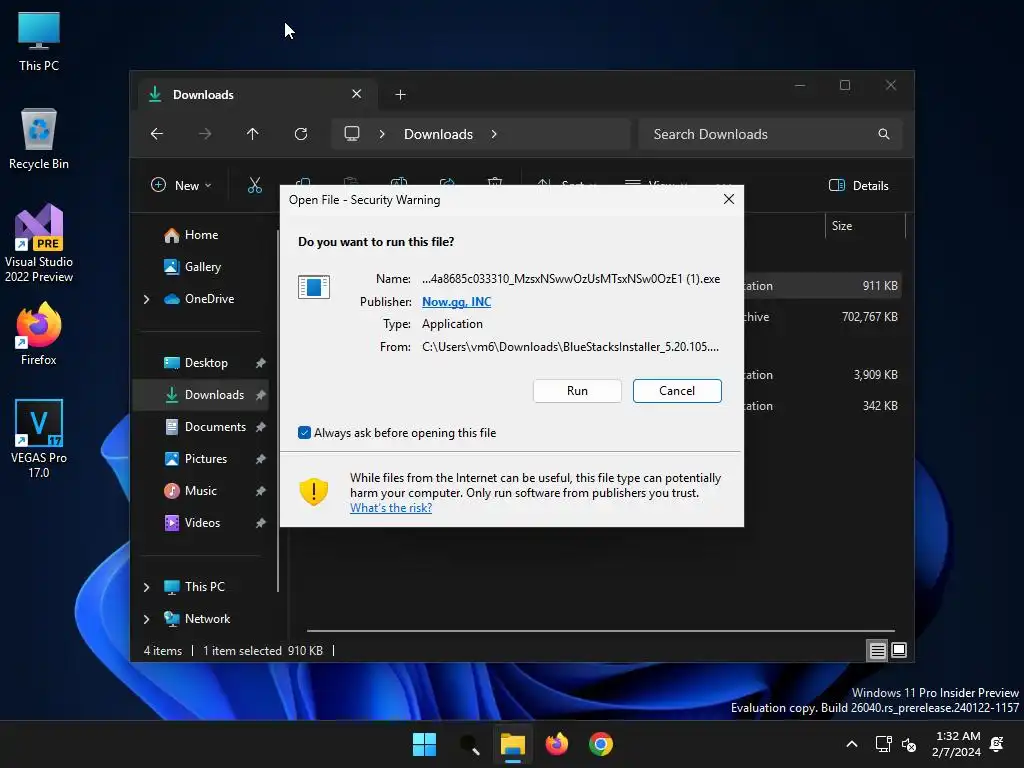Refresh the Downloads folder
Image resolution: width=1024 pixels, height=768 pixels.
click(x=301, y=134)
